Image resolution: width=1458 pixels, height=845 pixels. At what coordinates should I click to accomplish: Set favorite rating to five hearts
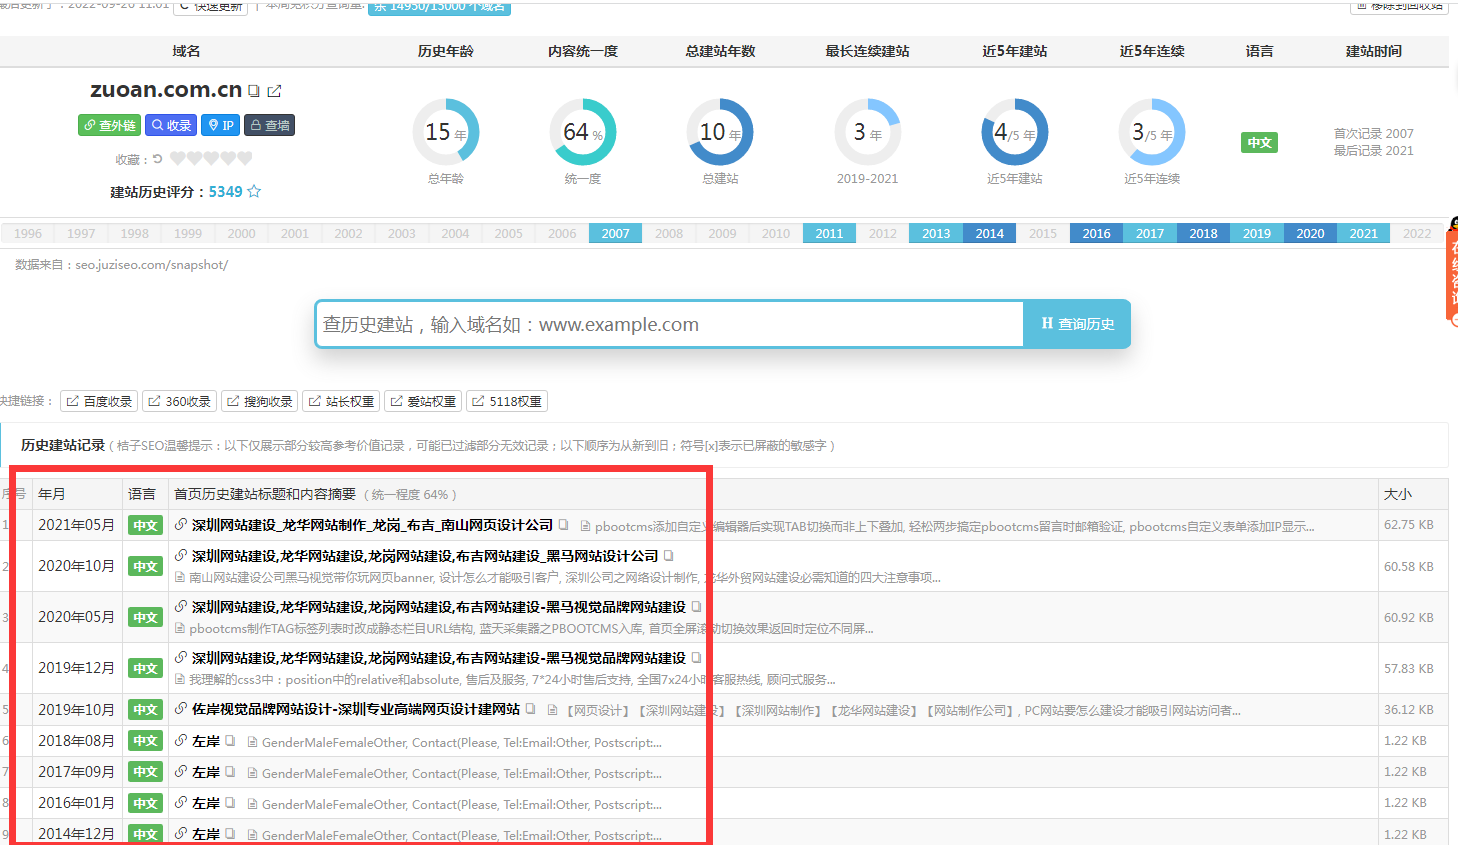(x=245, y=158)
